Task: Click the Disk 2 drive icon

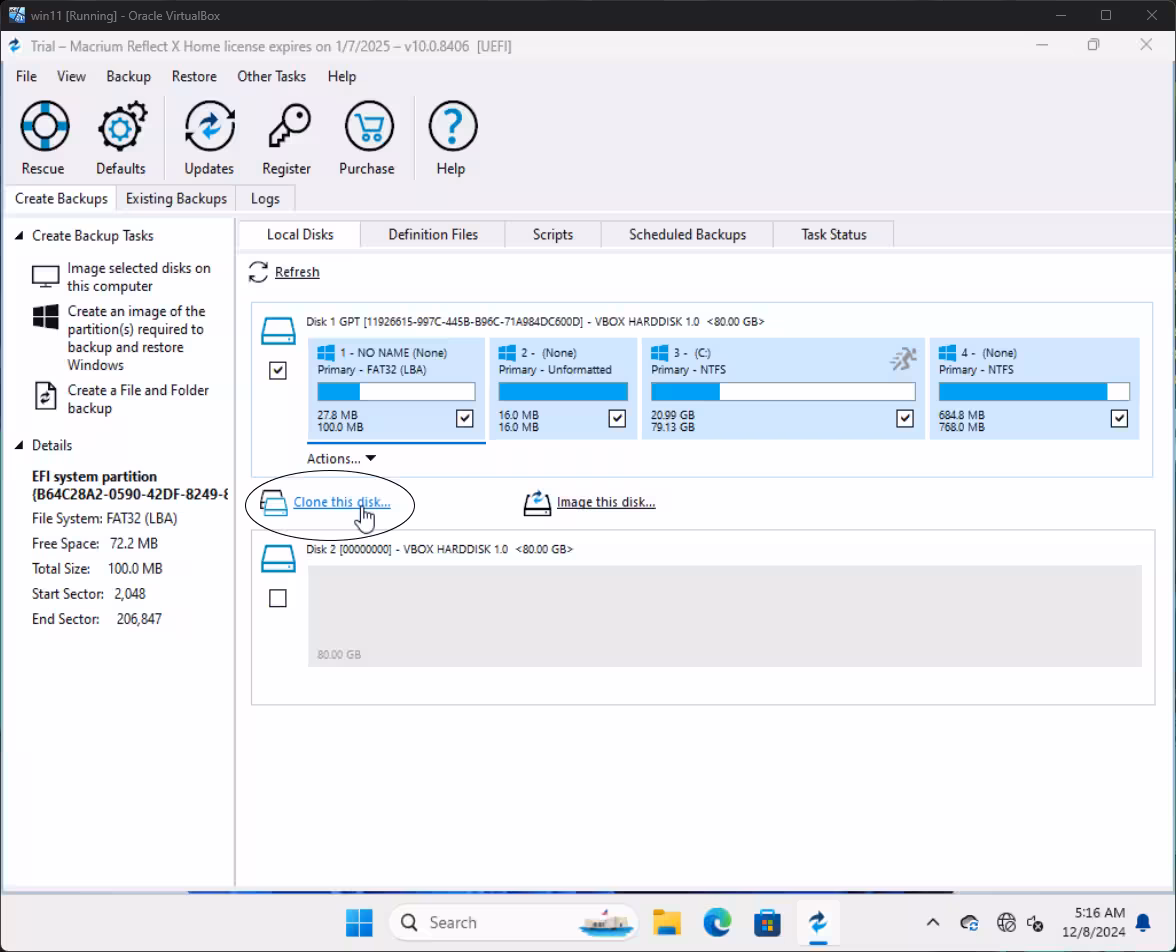Action: [278, 559]
